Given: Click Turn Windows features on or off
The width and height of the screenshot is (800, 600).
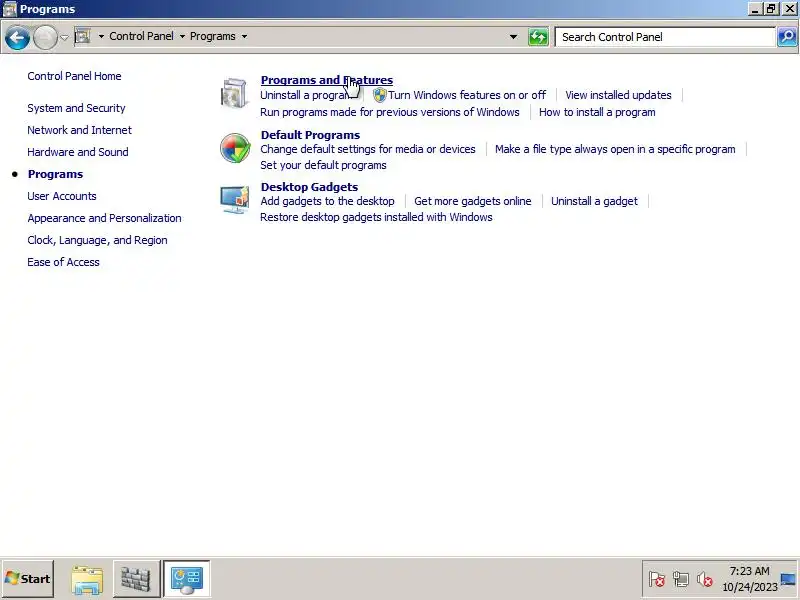Looking at the screenshot, I should (x=467, y=95).
